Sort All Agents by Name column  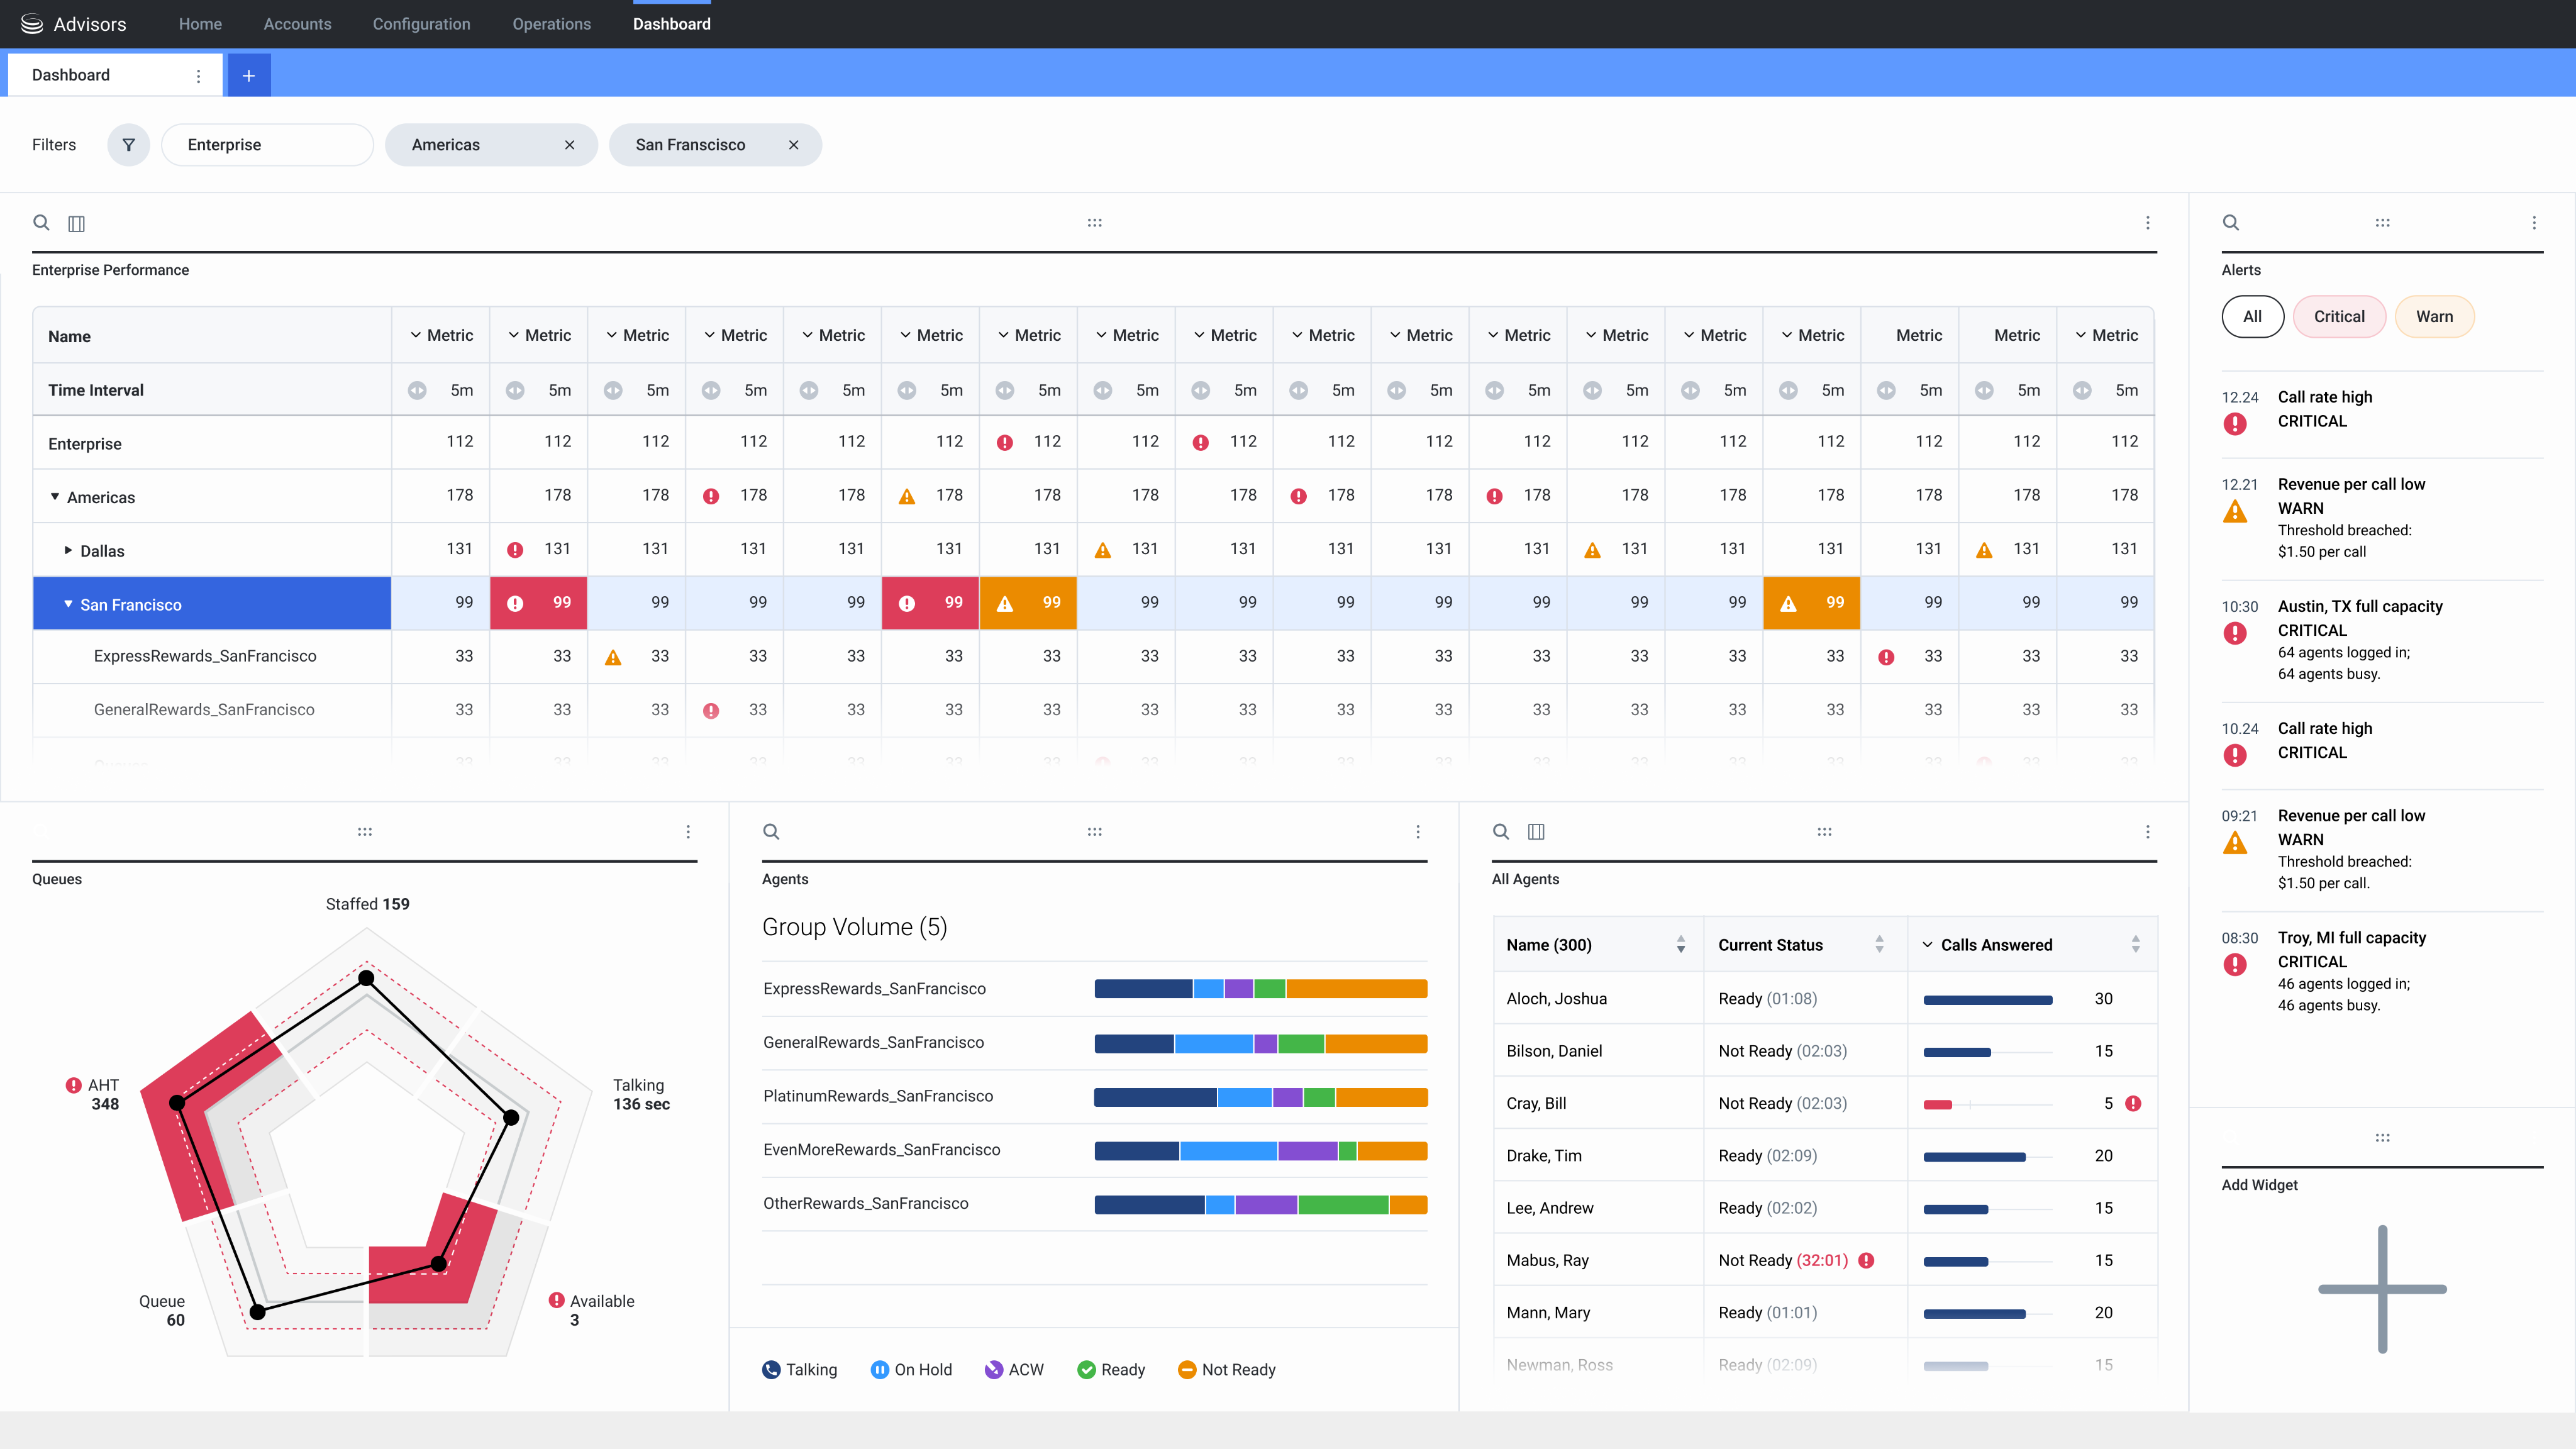coord(1680,945)
